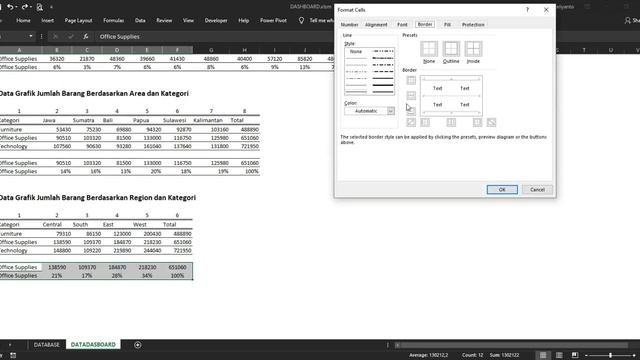Select the thickest solid line style
Screen dimensions: 640x360
(x=383, y=85)
